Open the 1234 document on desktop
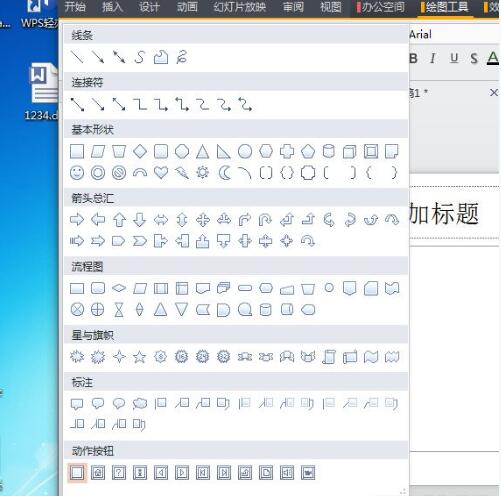 click(42, 91)
